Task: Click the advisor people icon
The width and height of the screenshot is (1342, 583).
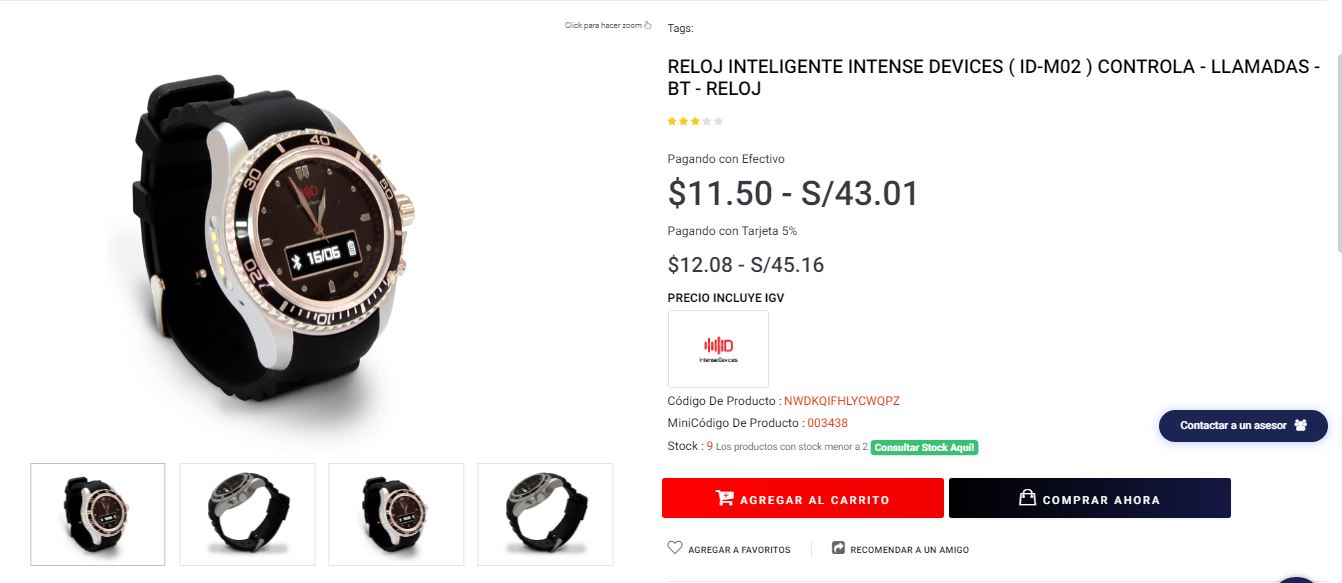Action: click(x=1300, y=425)
